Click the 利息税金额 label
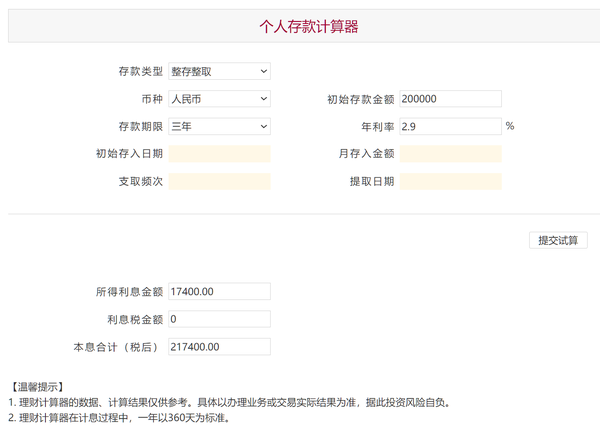 click(135, 320)
